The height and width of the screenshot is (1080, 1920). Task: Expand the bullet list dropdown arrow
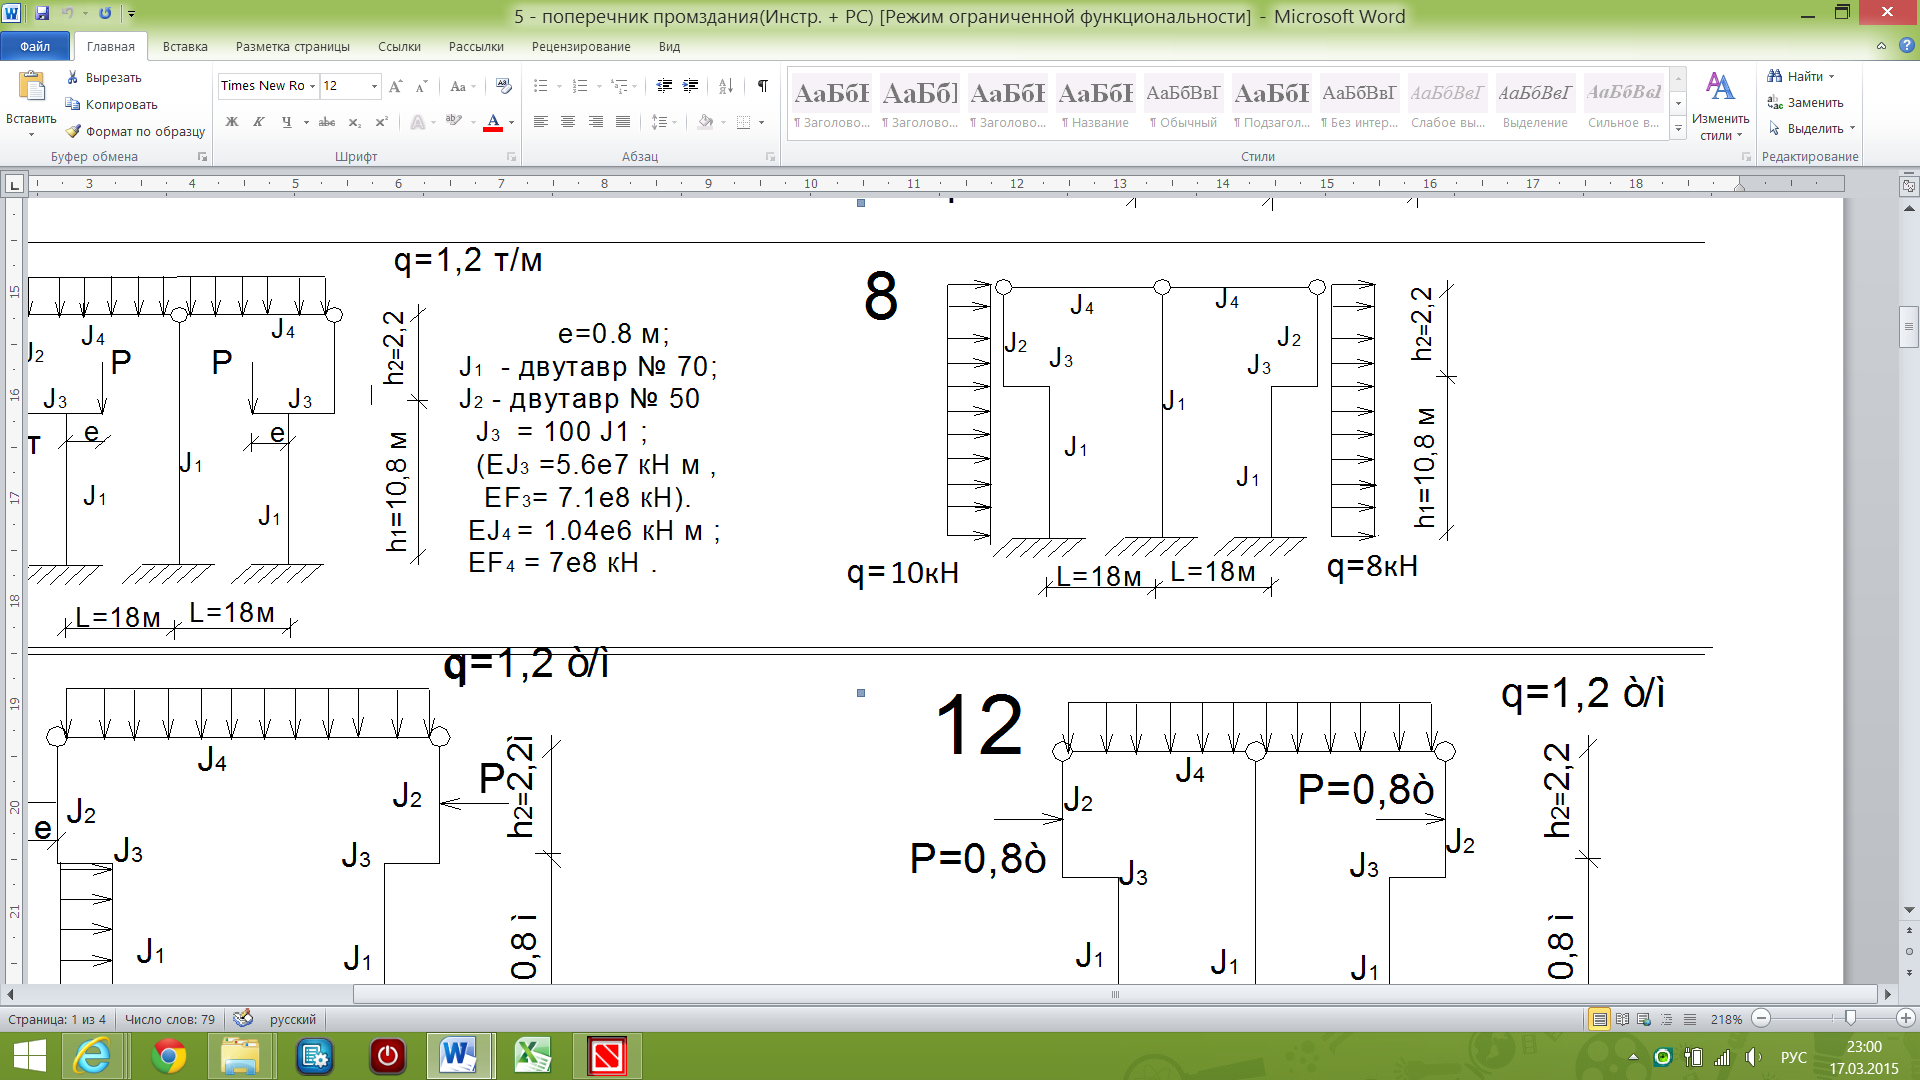(x=558, y=86)
